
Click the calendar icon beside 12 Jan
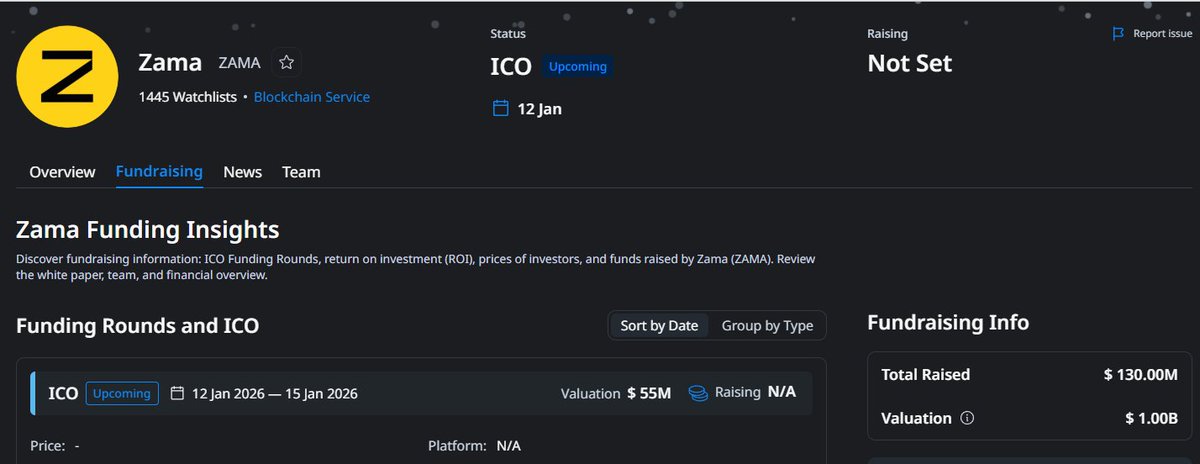501,108
